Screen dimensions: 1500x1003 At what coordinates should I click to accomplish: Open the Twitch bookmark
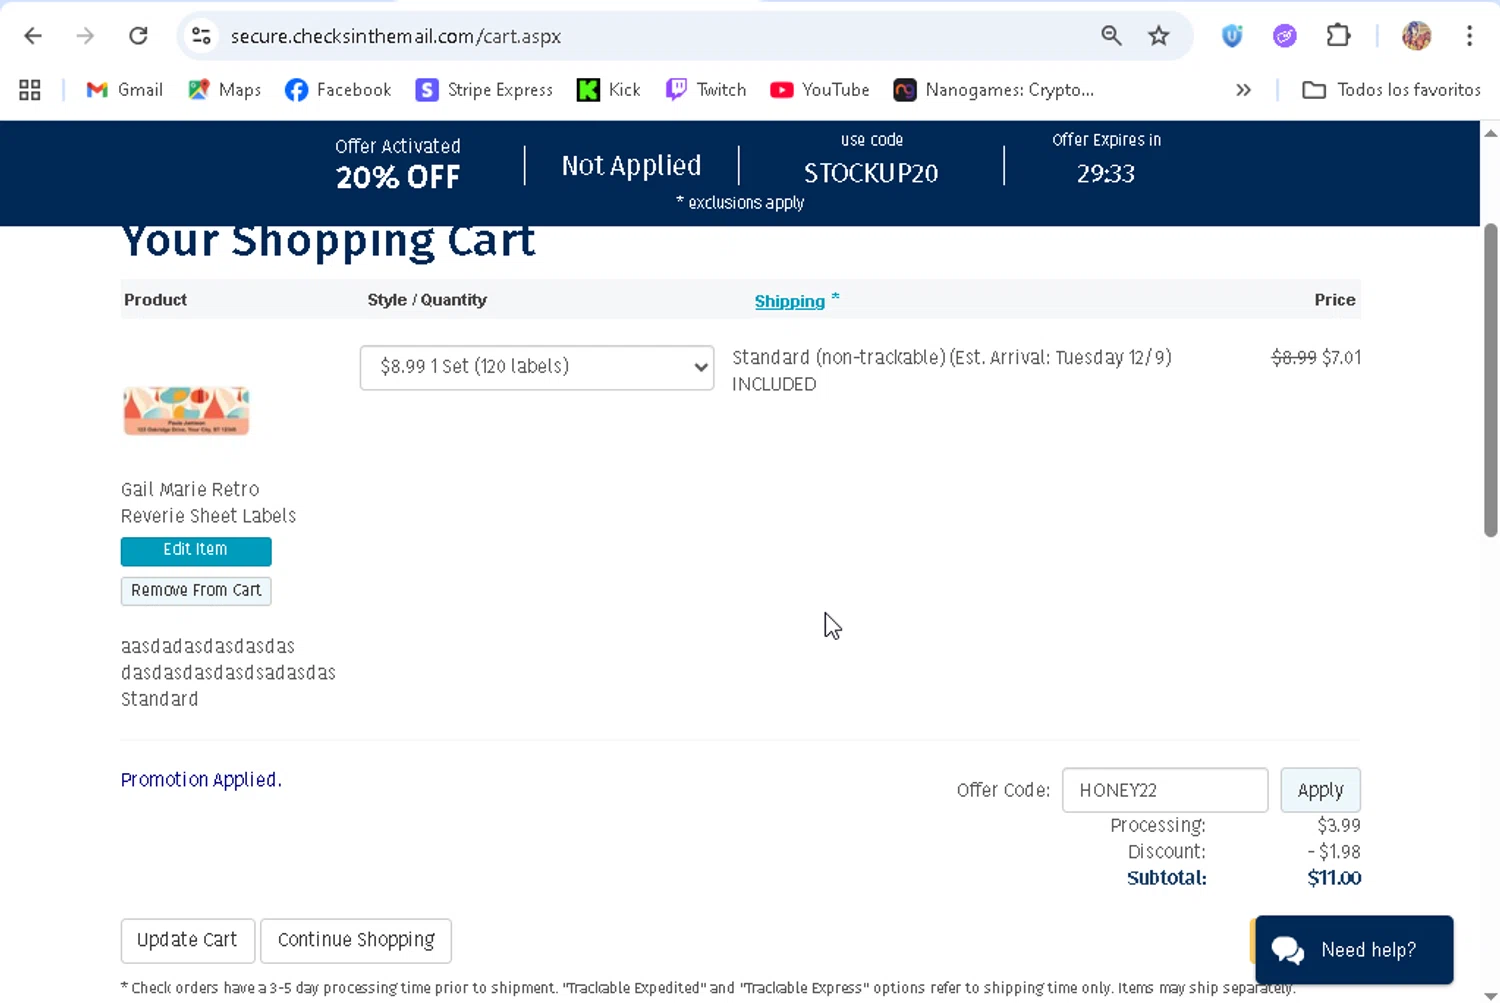(706, 90)
